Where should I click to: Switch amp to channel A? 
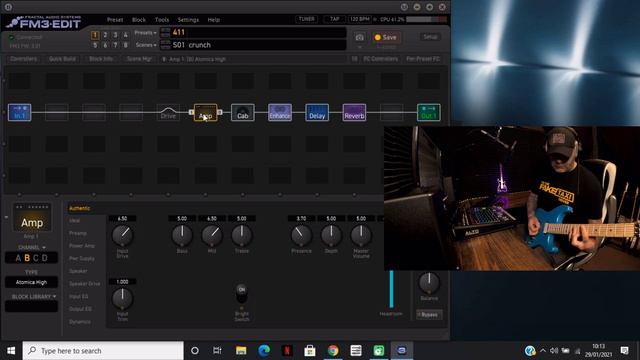pyautogui.click(x=18, y=258)
